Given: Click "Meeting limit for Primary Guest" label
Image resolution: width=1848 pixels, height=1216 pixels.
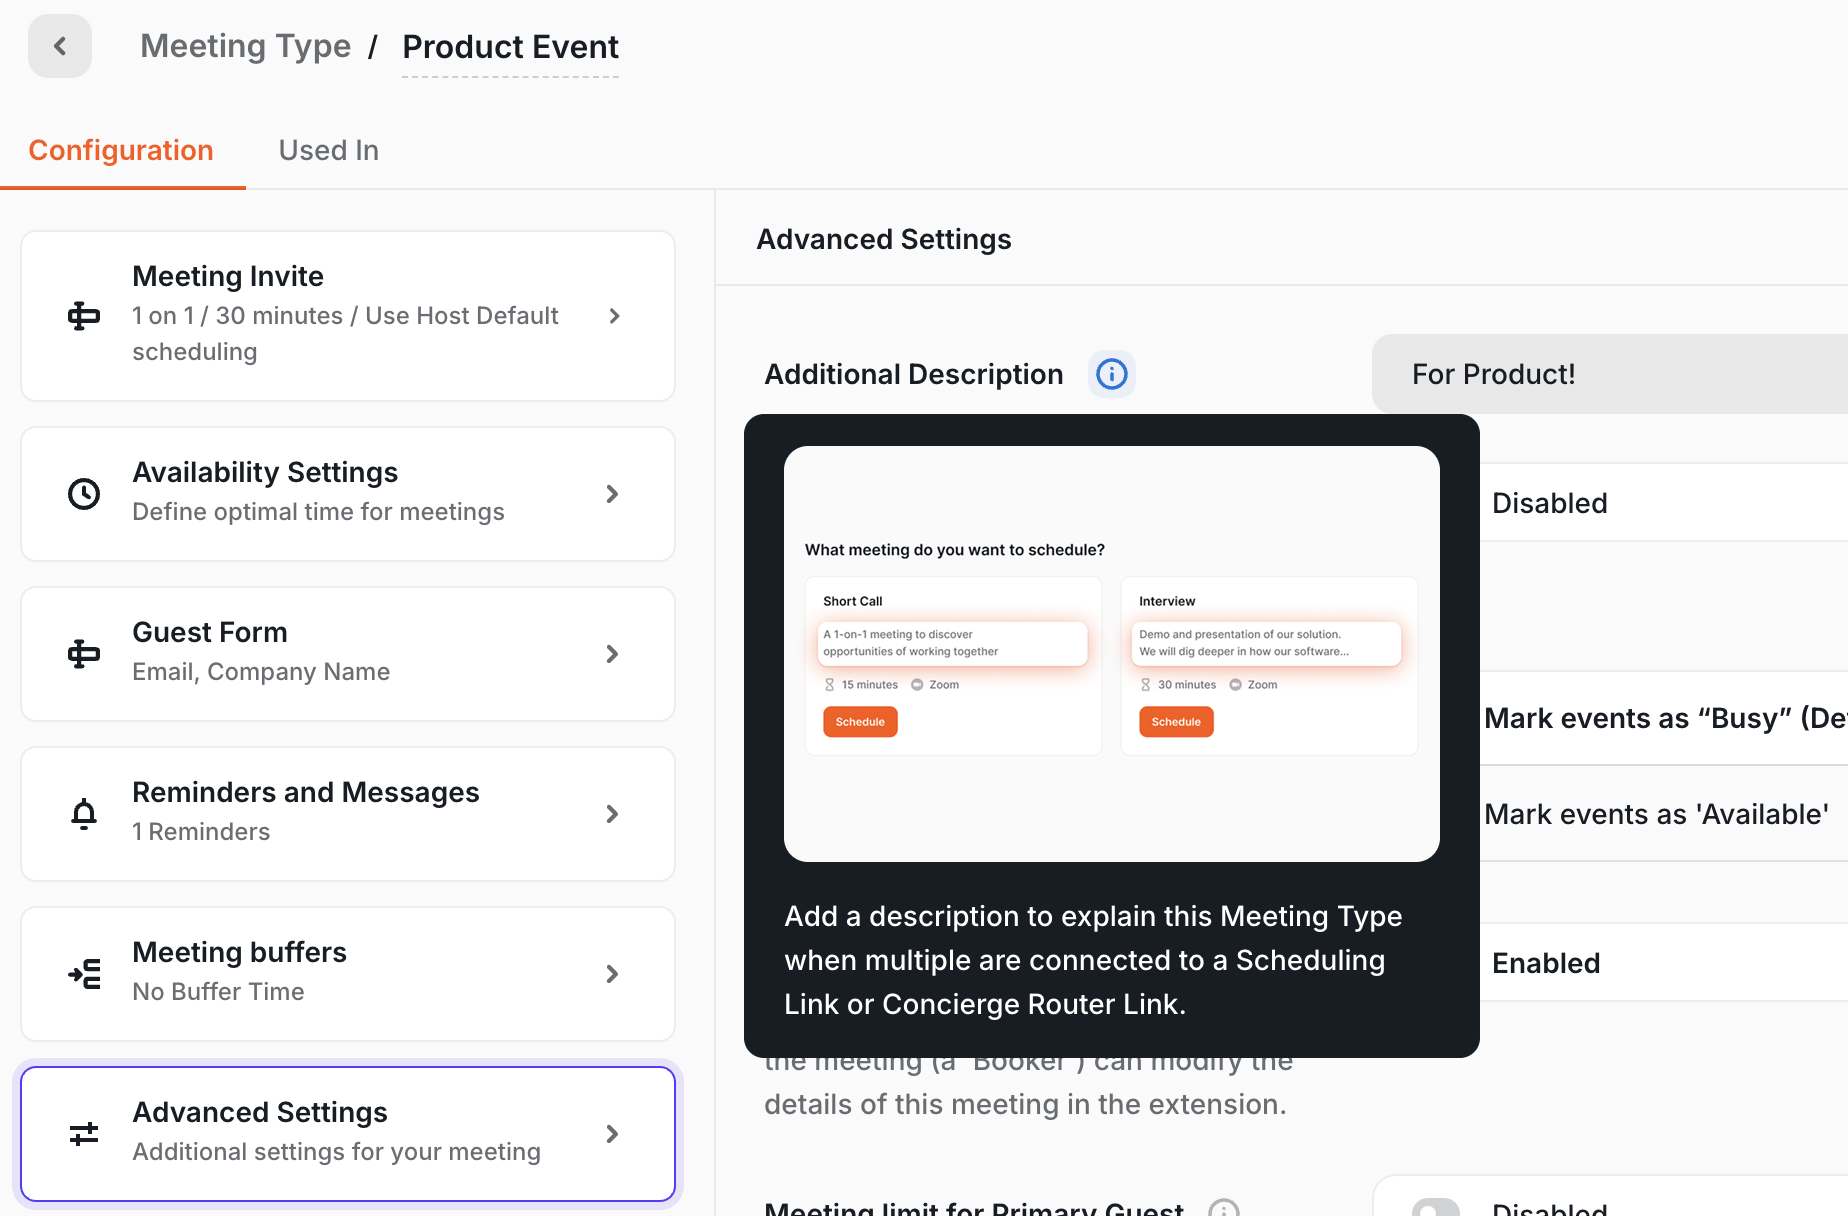Looking at the screenshot, I should pyautogui.click(x=974, y=1208).
